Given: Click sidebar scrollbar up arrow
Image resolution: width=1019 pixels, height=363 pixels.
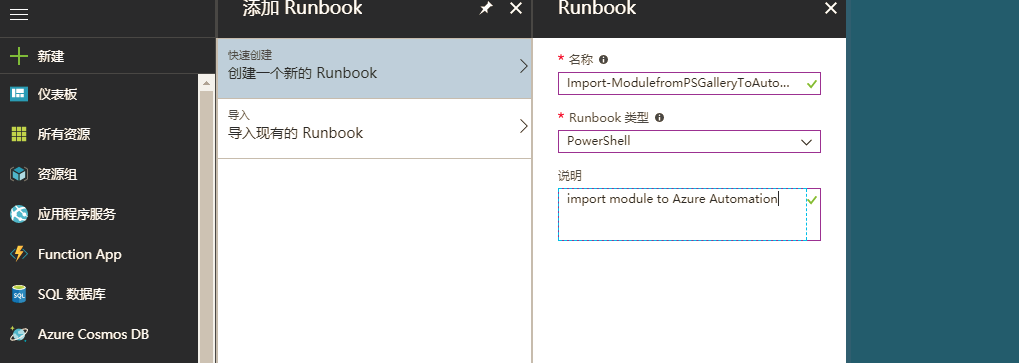Looking at the screenshot, I should tap(207, 83).
